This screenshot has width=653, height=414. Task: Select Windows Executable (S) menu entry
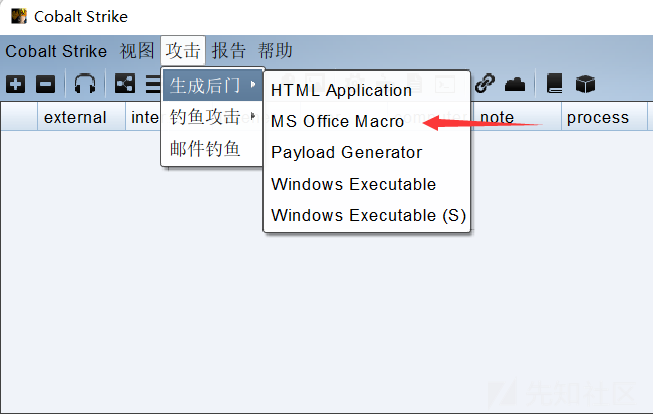(x=368, y=215)
